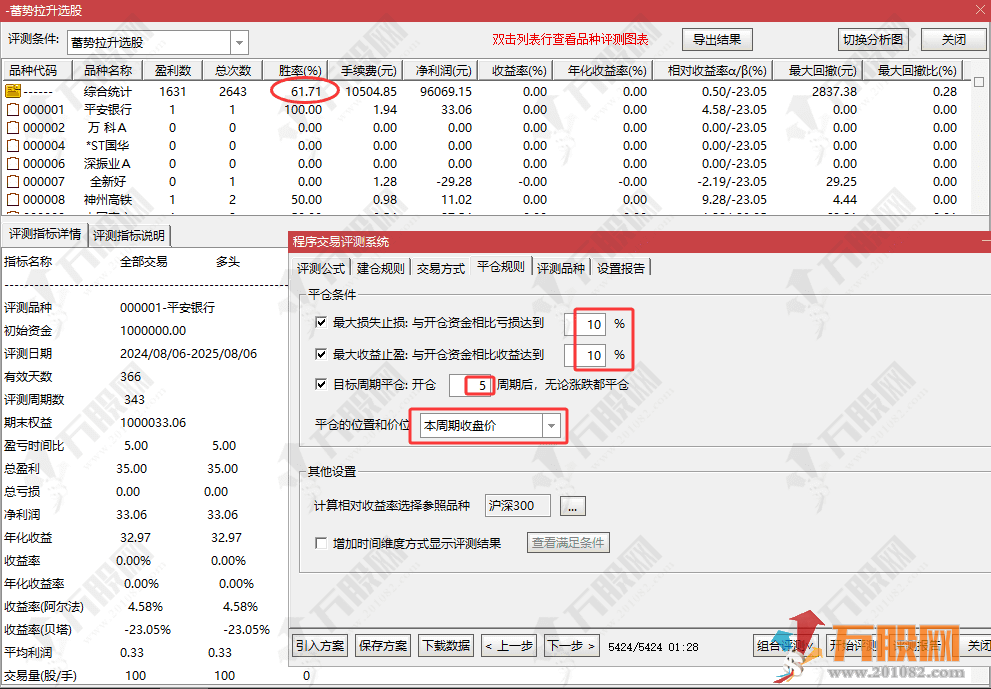Click the document icon beside 000006
This screenshot has width=991, height=689.
13,164
